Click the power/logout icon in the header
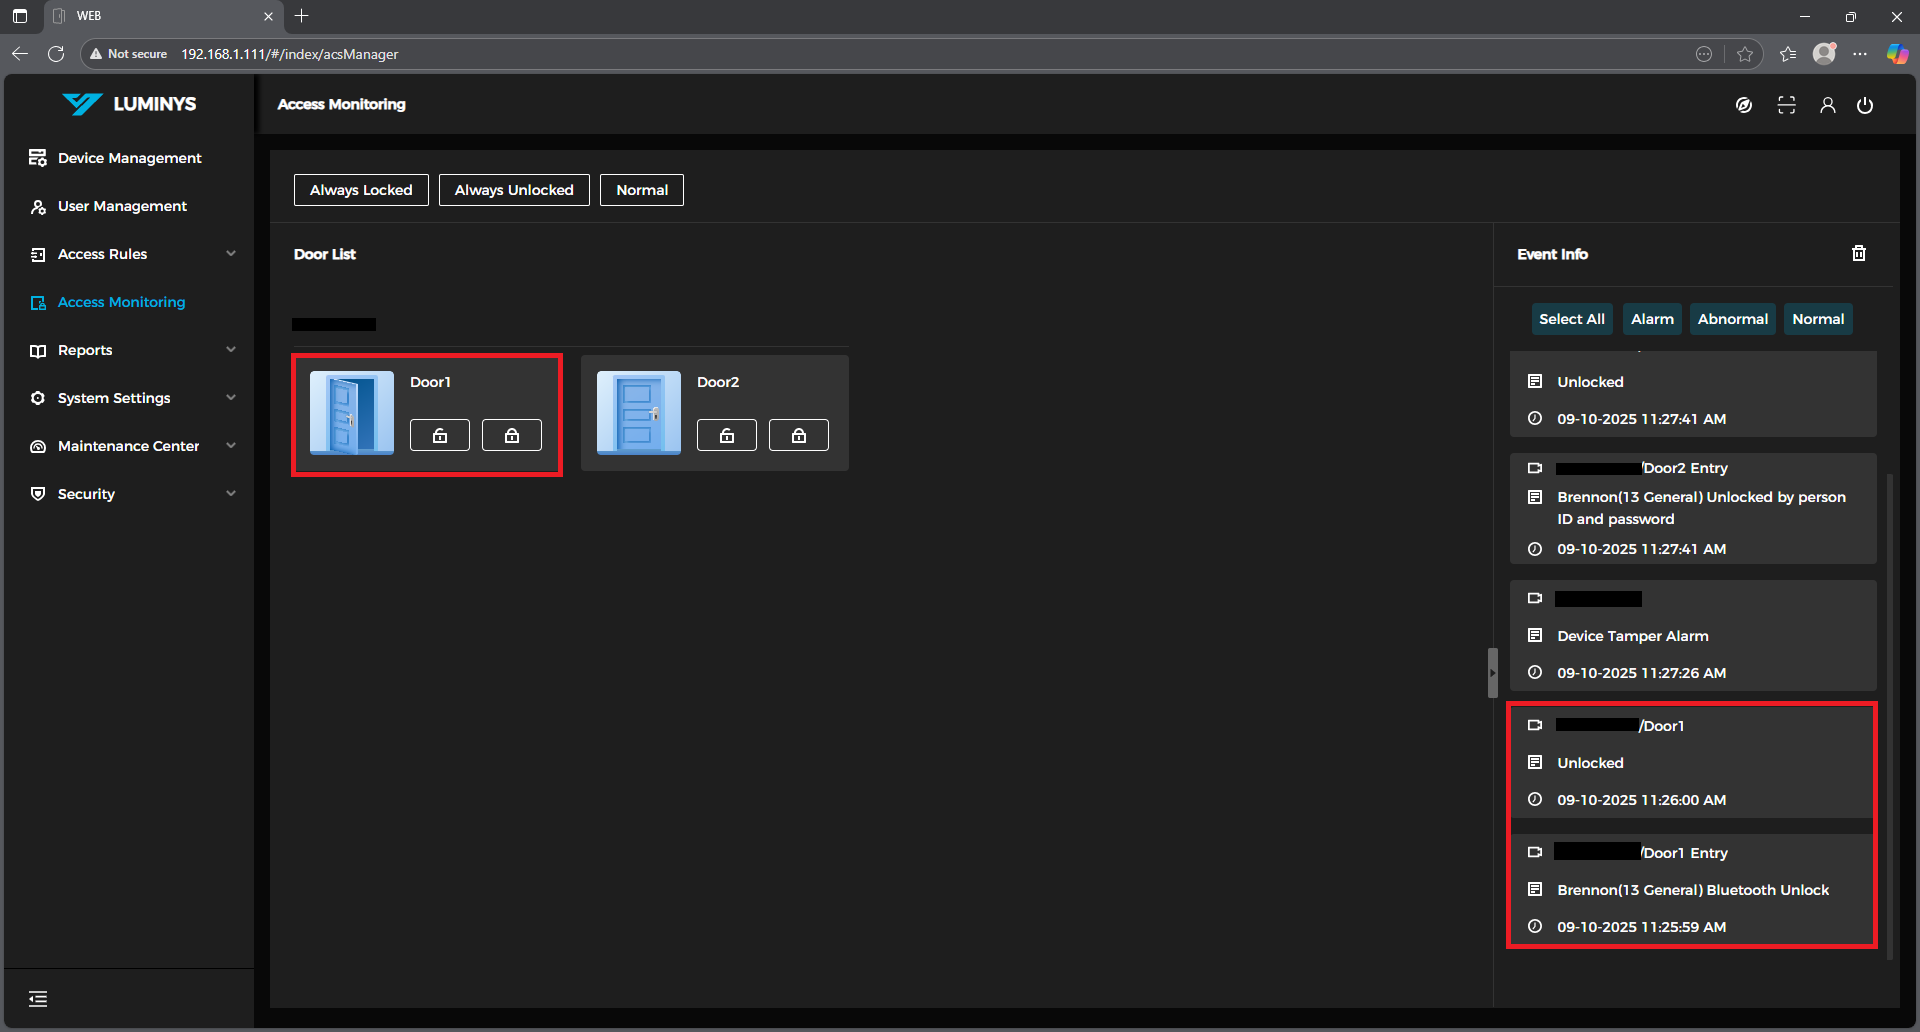This screenshot has height=1032, width=1920. (1865, 105)
